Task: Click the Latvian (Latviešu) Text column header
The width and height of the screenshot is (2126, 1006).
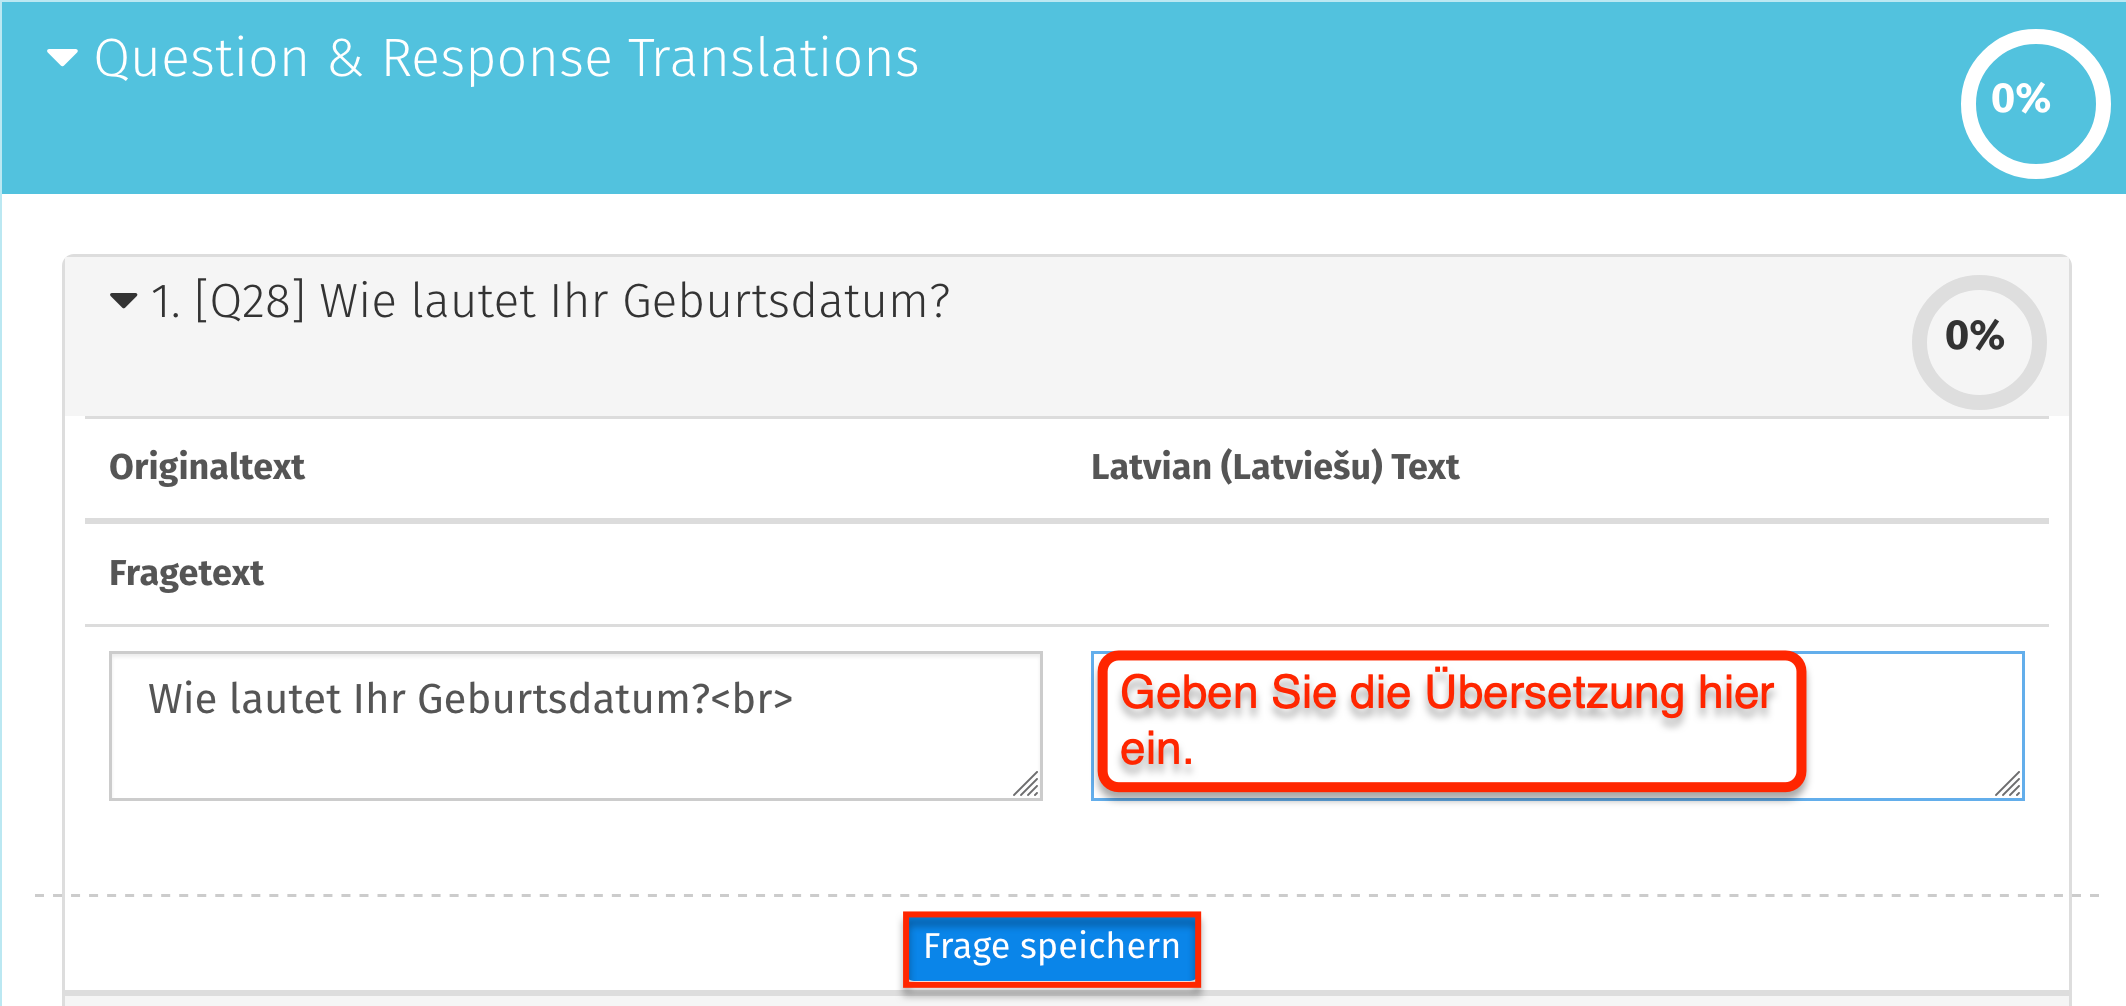Action: coord(1275,466)
